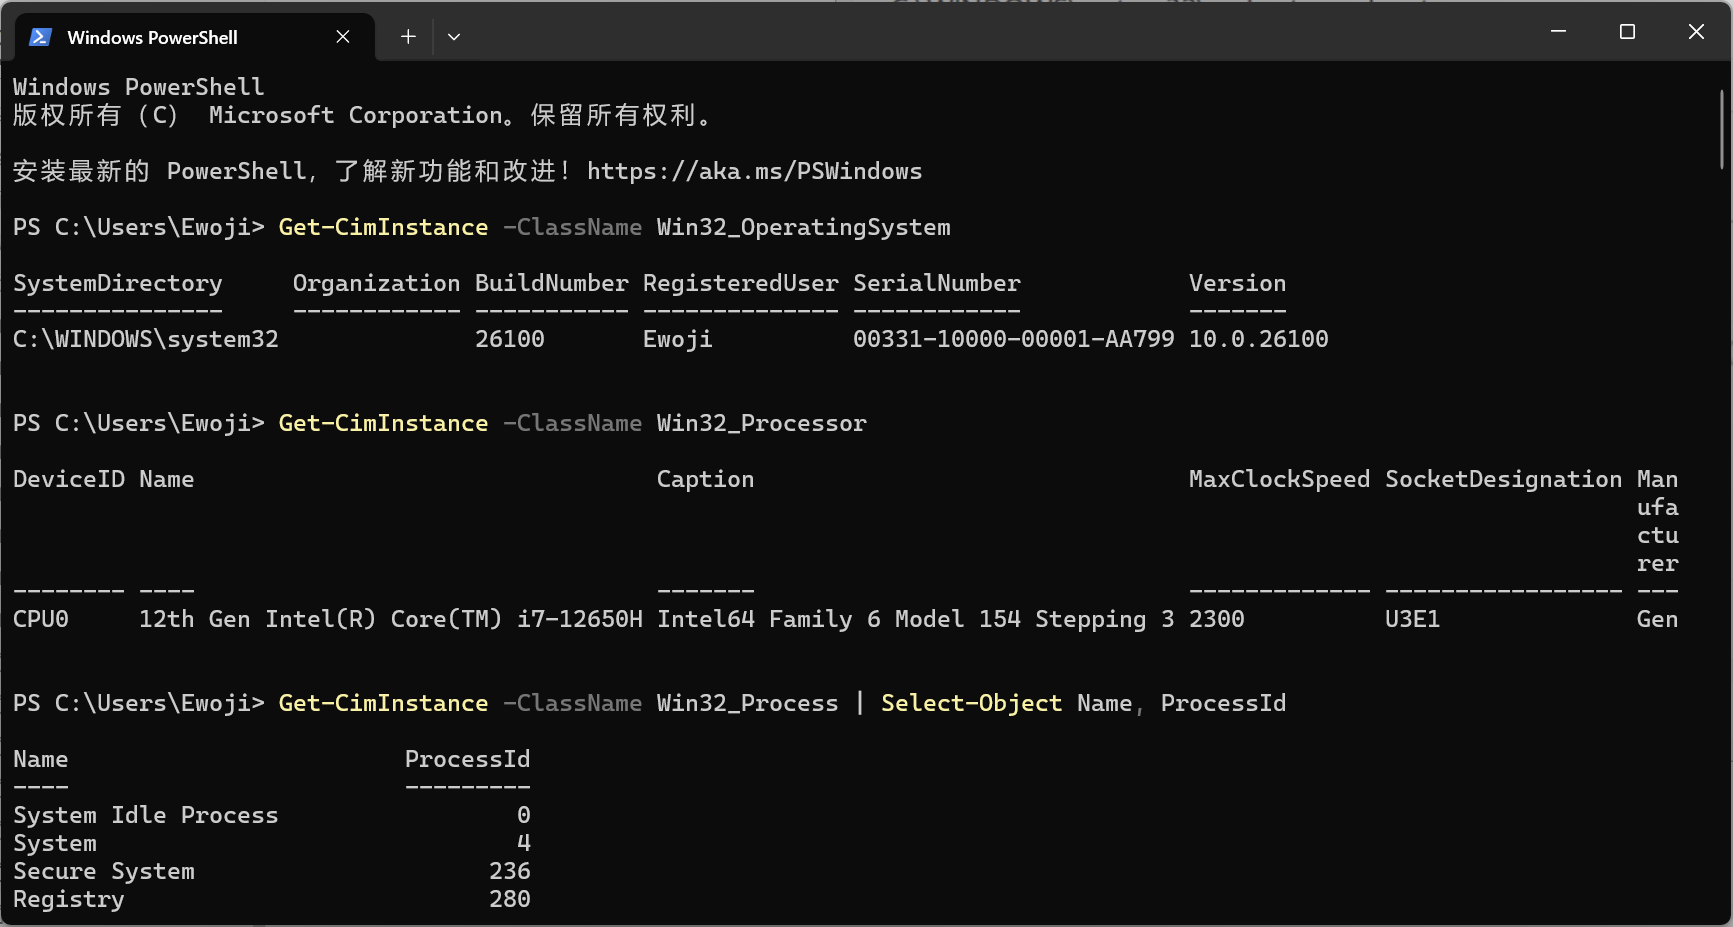The height and width of the screenshot is (927, 1733).
Task: Click the Secure System process row
Action: [x=272, y=871]
